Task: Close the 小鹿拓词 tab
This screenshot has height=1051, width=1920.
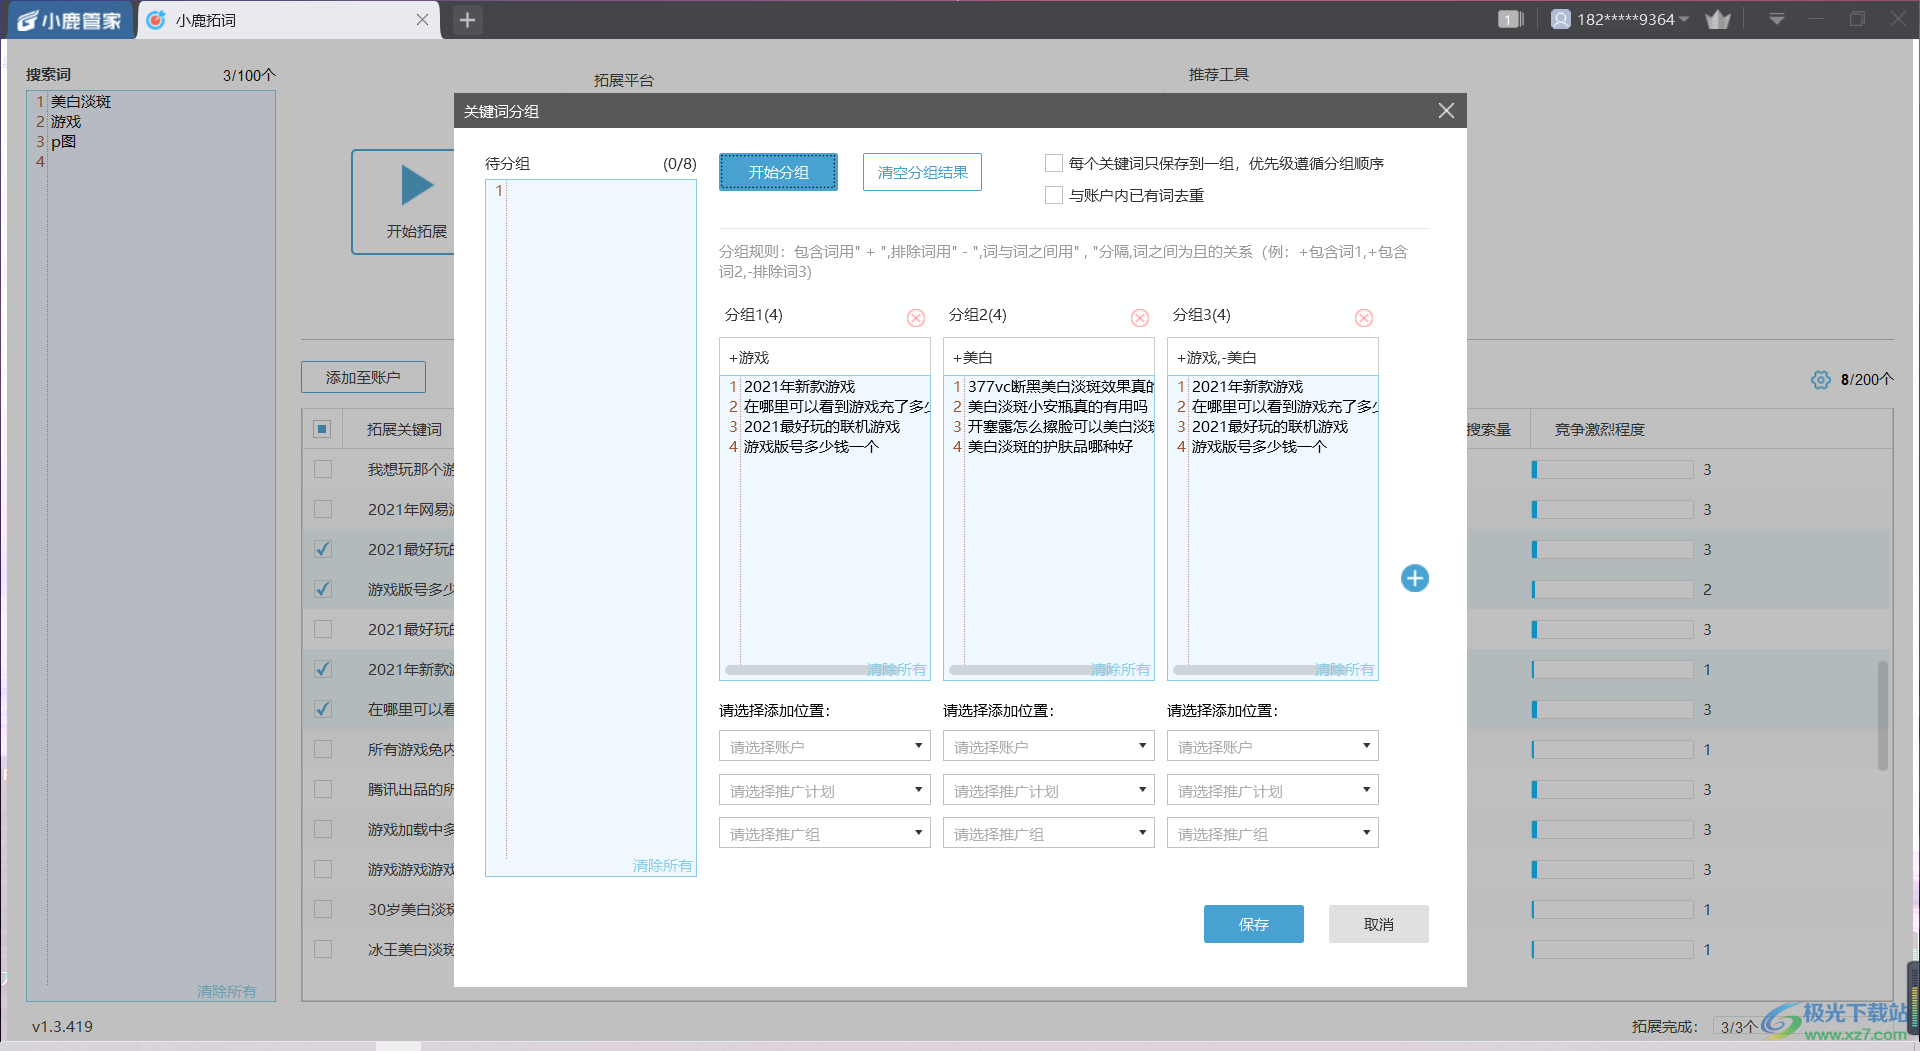Action: tap(422, 20)
